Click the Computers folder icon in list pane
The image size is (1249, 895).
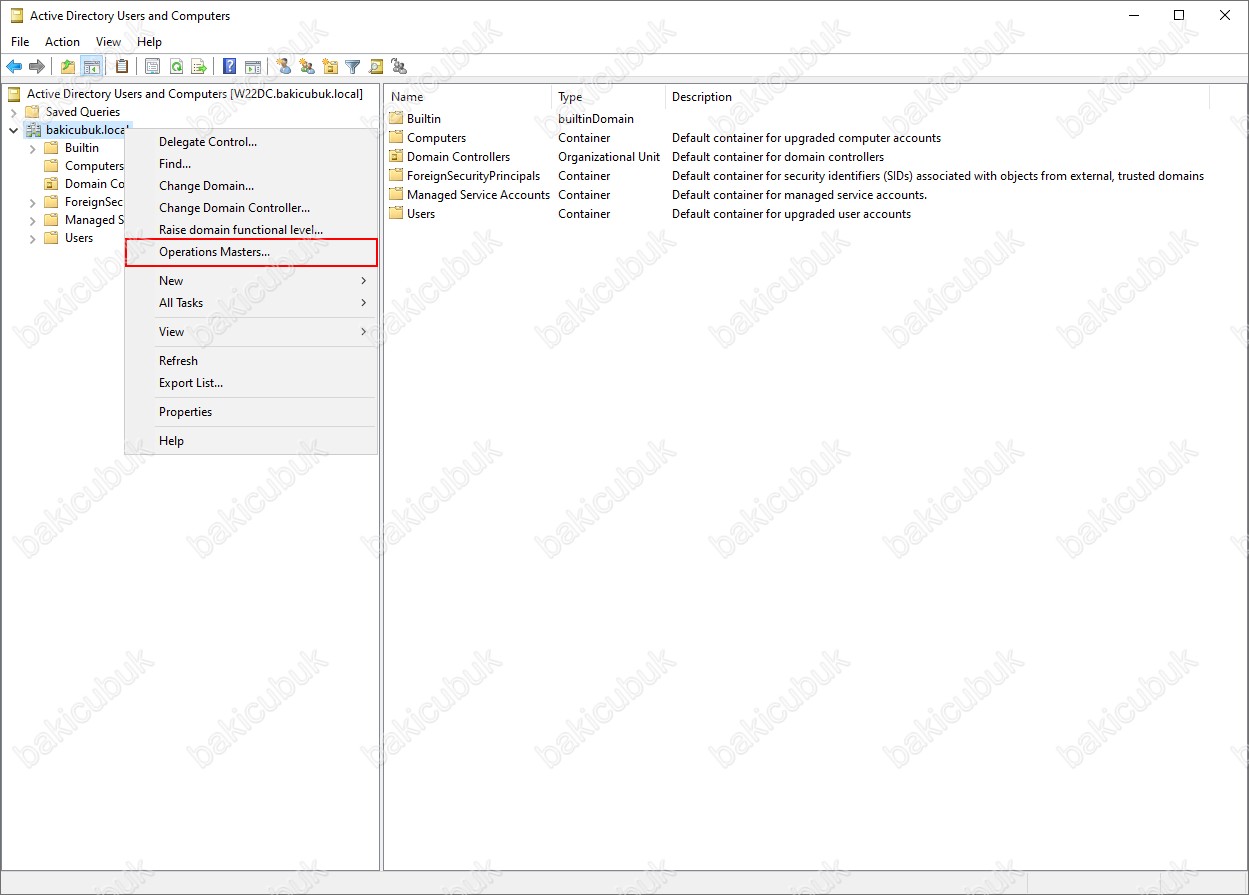396,138
